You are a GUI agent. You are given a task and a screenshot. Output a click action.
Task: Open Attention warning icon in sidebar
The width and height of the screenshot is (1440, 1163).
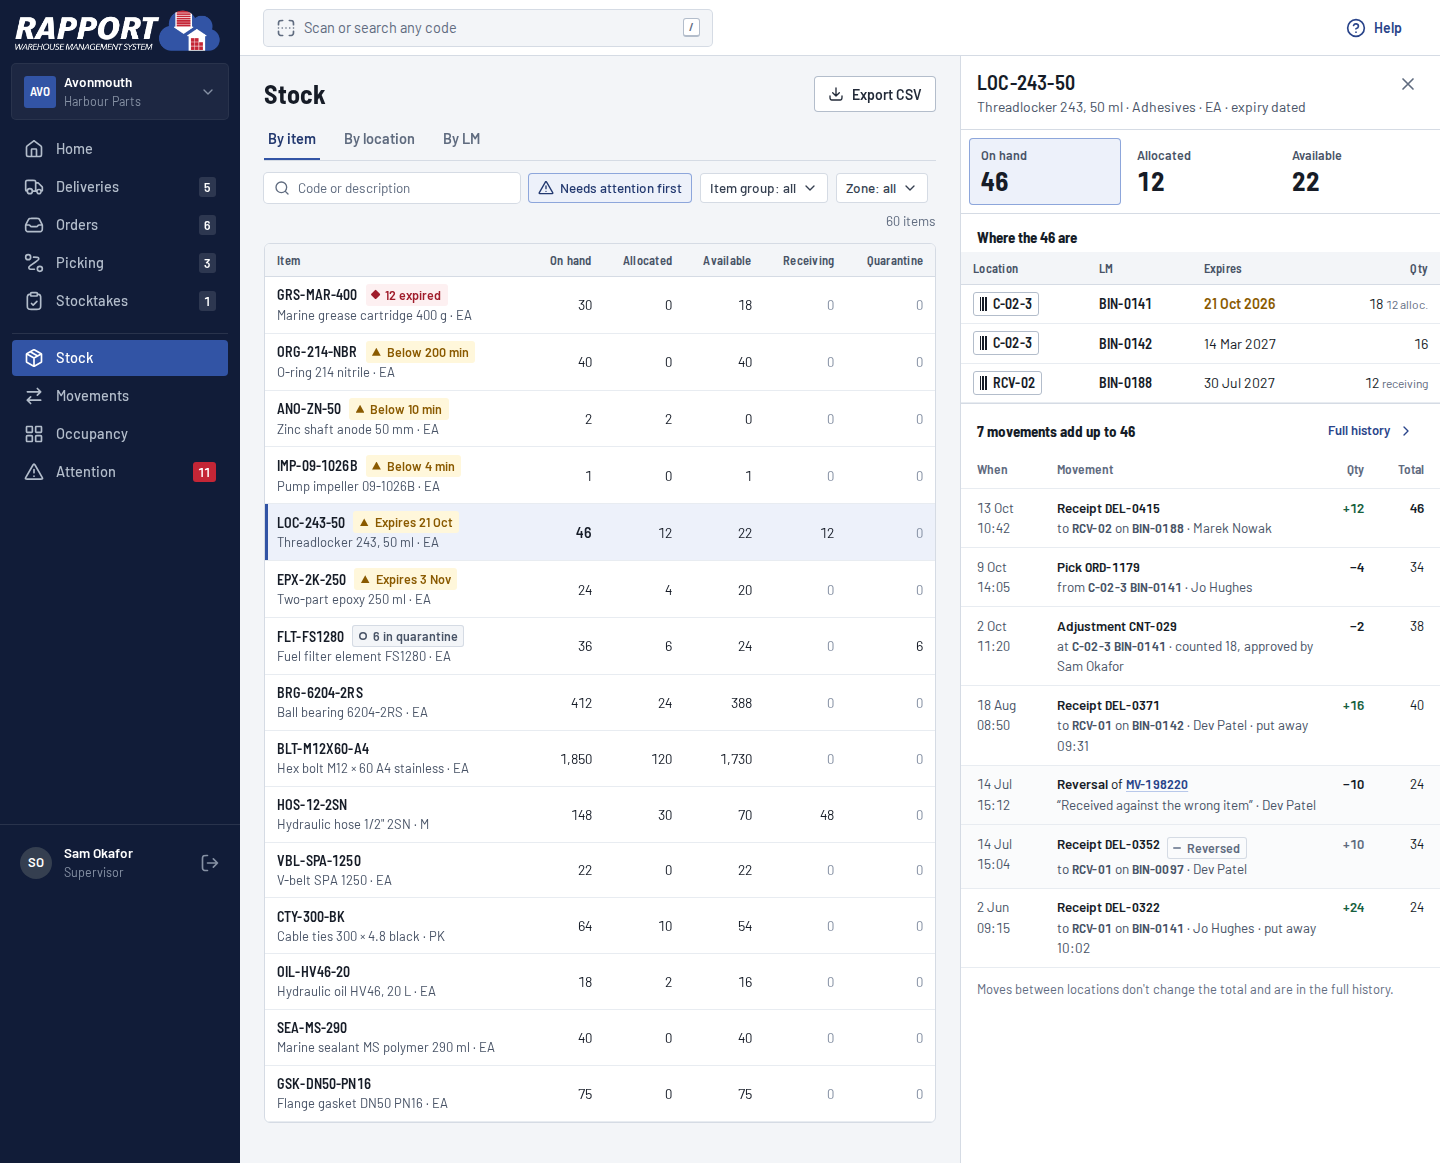34,472
